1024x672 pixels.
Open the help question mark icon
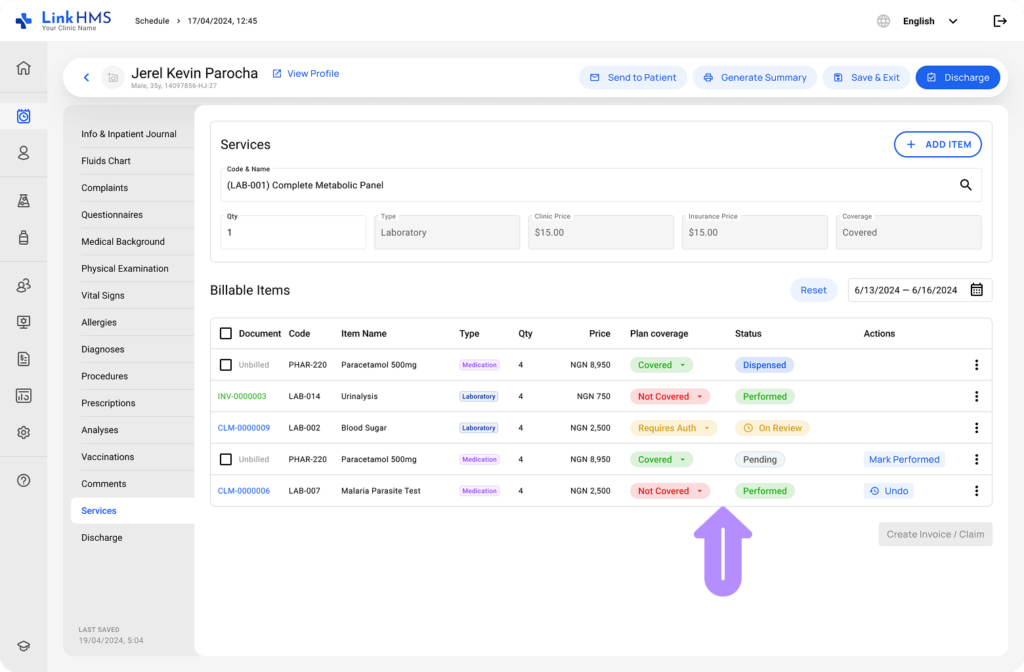24,481
